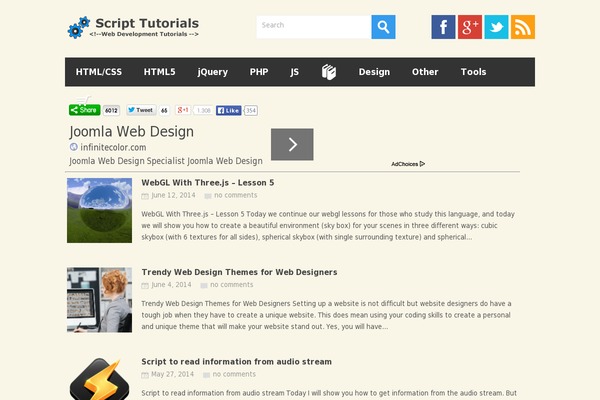
Task: Click the WebGL sphere thumbnail
Action: (99, 210)
